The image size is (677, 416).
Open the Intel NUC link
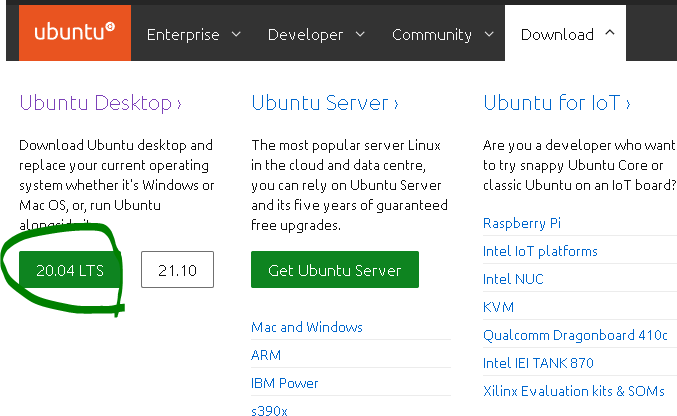click(513, 279)
